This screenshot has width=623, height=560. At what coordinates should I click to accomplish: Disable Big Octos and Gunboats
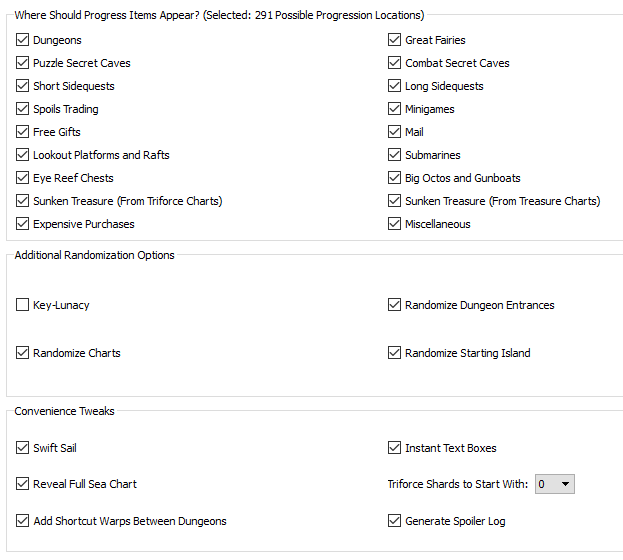point(394,178)
